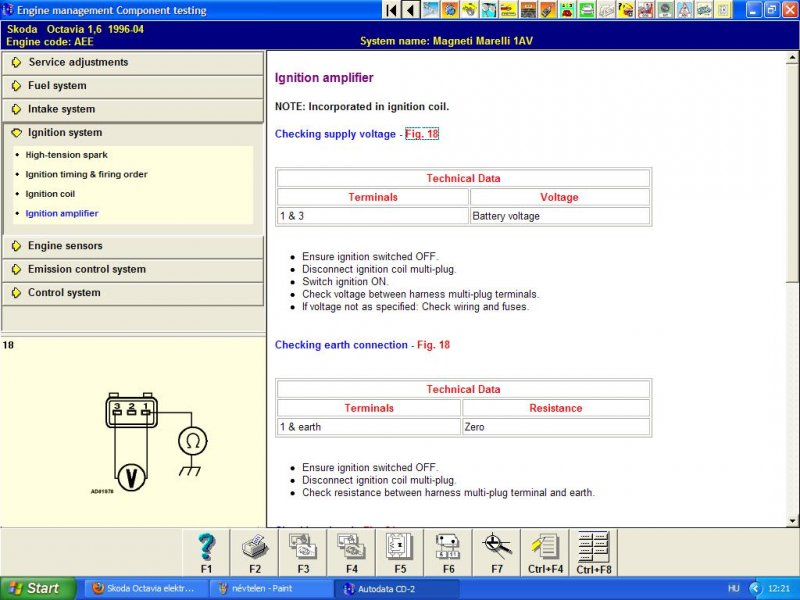The image size is (800, 600).
Task: Switch to Autodata CD-2 taskbar item
Action: tap(396, 588)
